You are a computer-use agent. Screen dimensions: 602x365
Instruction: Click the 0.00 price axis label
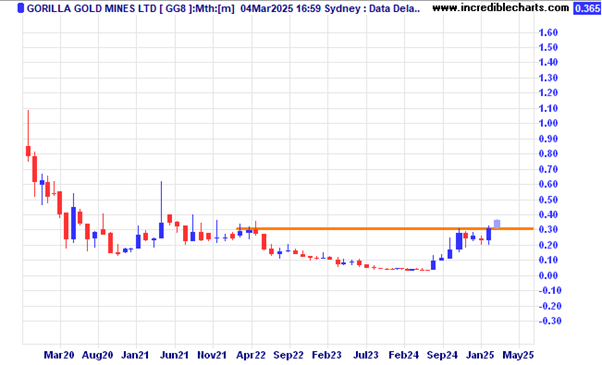tap(548, 275)
